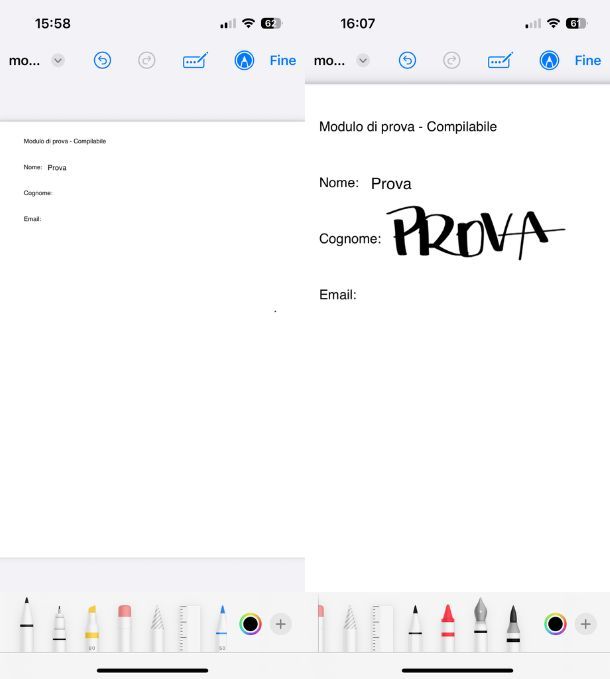The height and width of the screenshot is (679, 610).
Task: Toggle Markup pen icon in left screenshot
Action: pos(244,60)
